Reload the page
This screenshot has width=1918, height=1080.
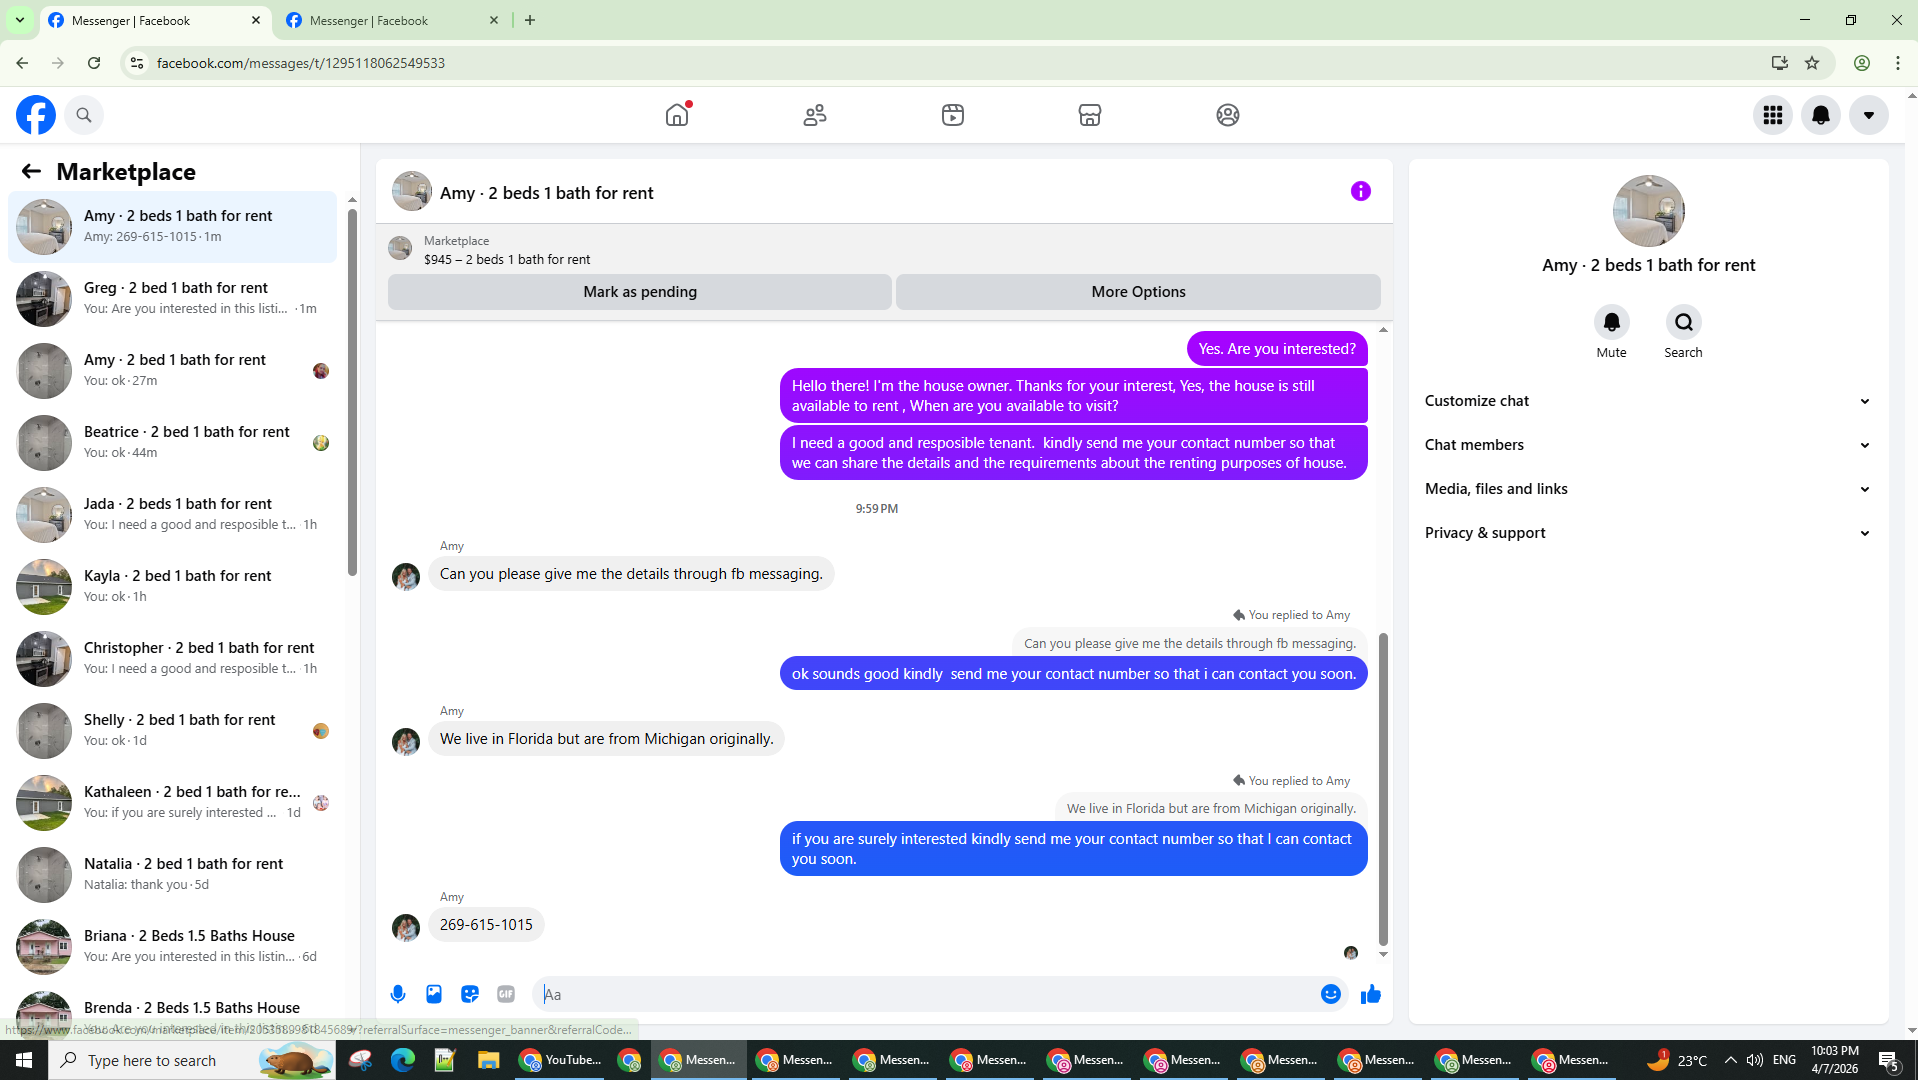(94, 63)
